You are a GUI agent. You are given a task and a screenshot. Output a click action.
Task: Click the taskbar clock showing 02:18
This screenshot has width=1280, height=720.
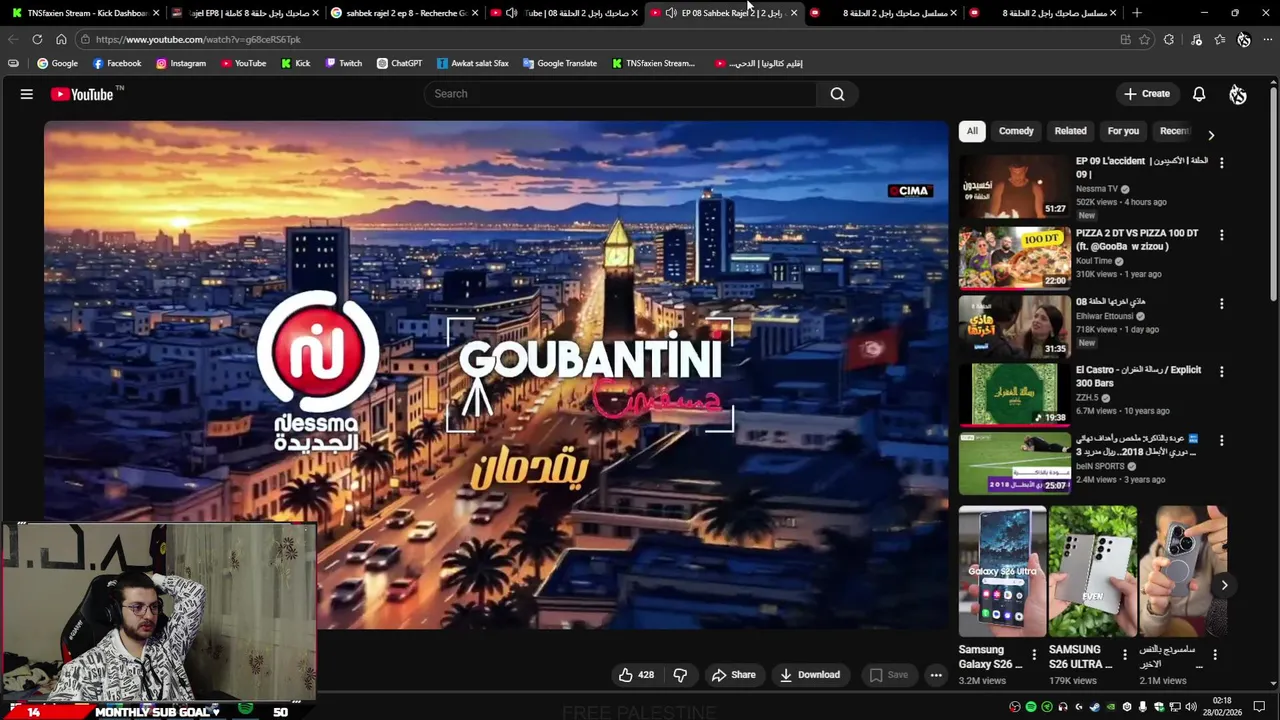pos(1222,707)
